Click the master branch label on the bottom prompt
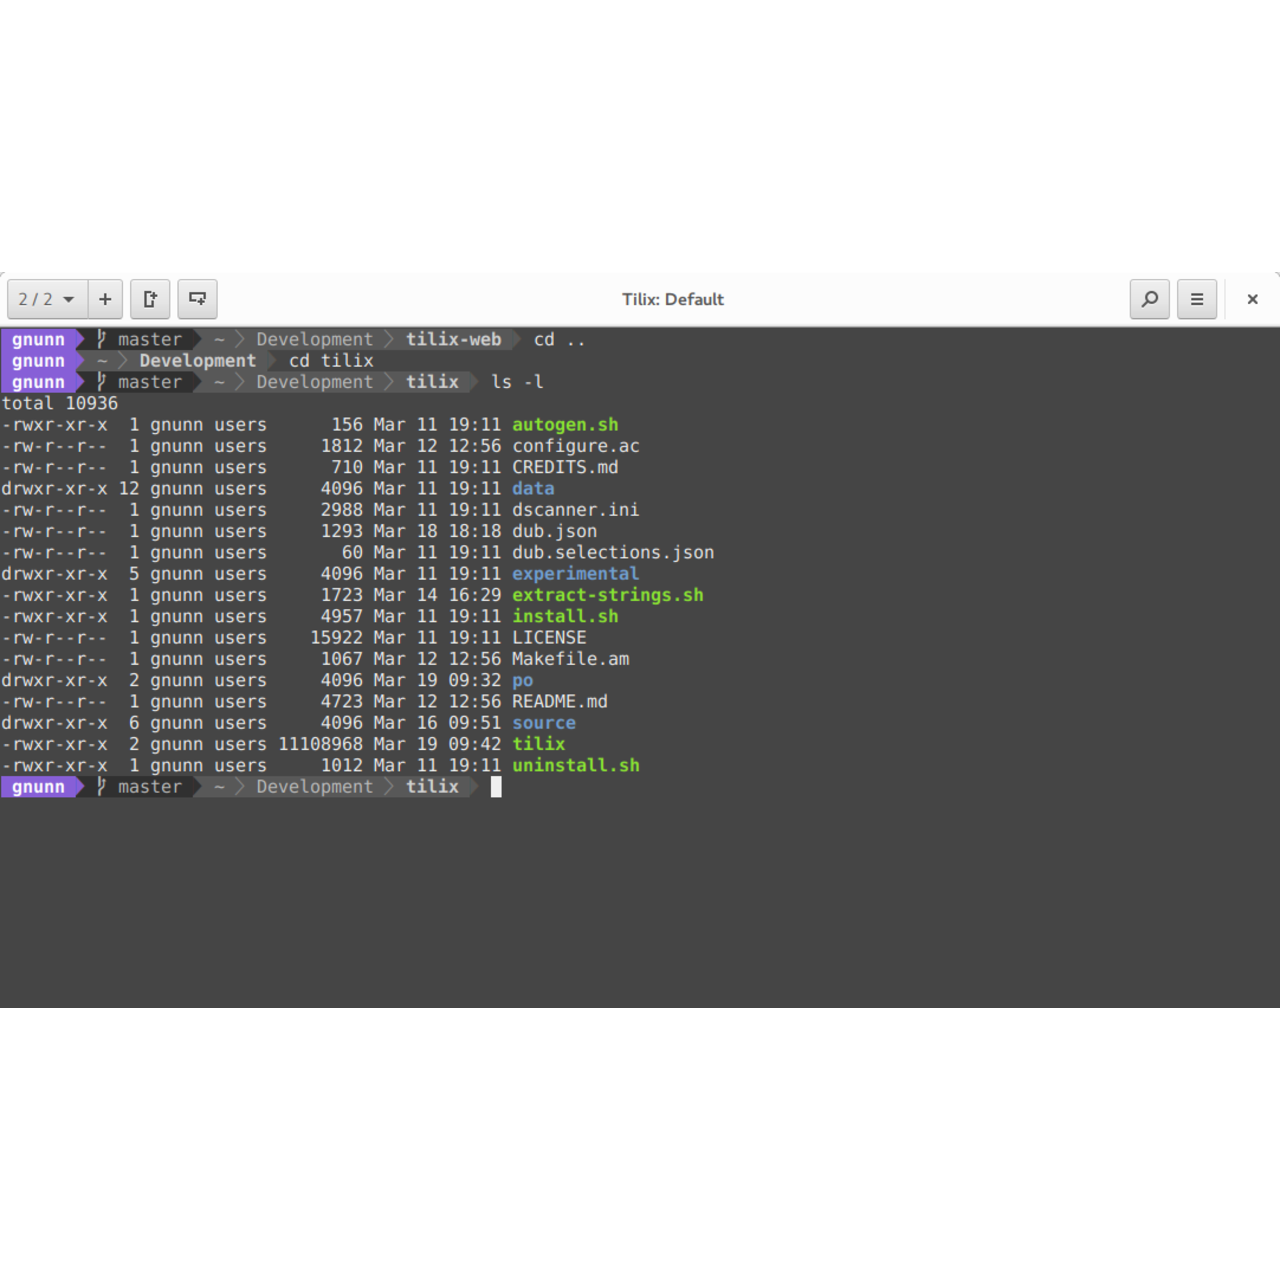Viewport: 1280px width, 1280px height. tap(149, 787)
